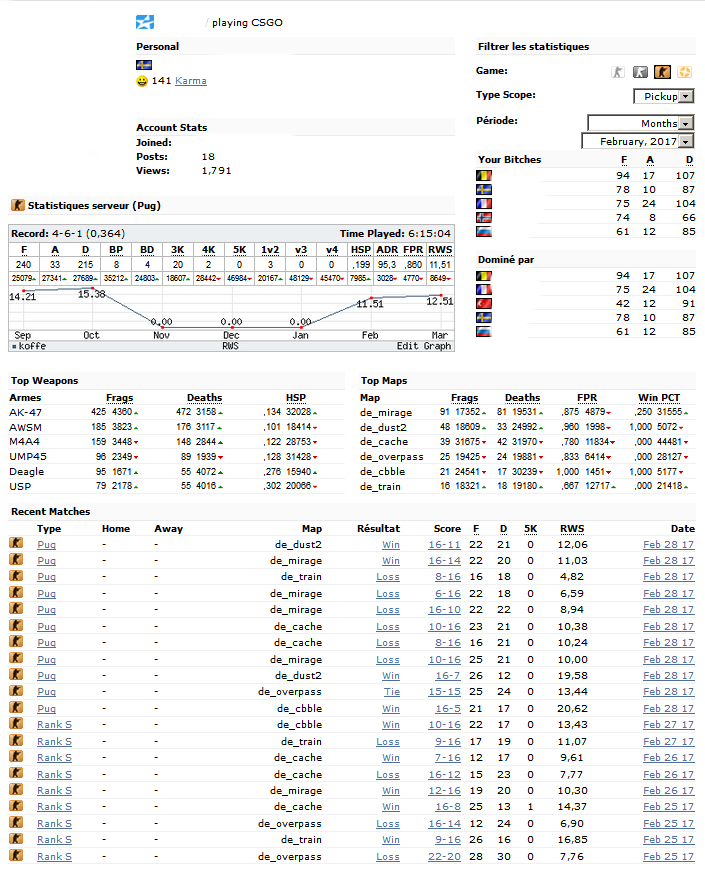705x882 pixels.
Task: Click the Turkish flag under Dominé par
Action: pos(484,303)
